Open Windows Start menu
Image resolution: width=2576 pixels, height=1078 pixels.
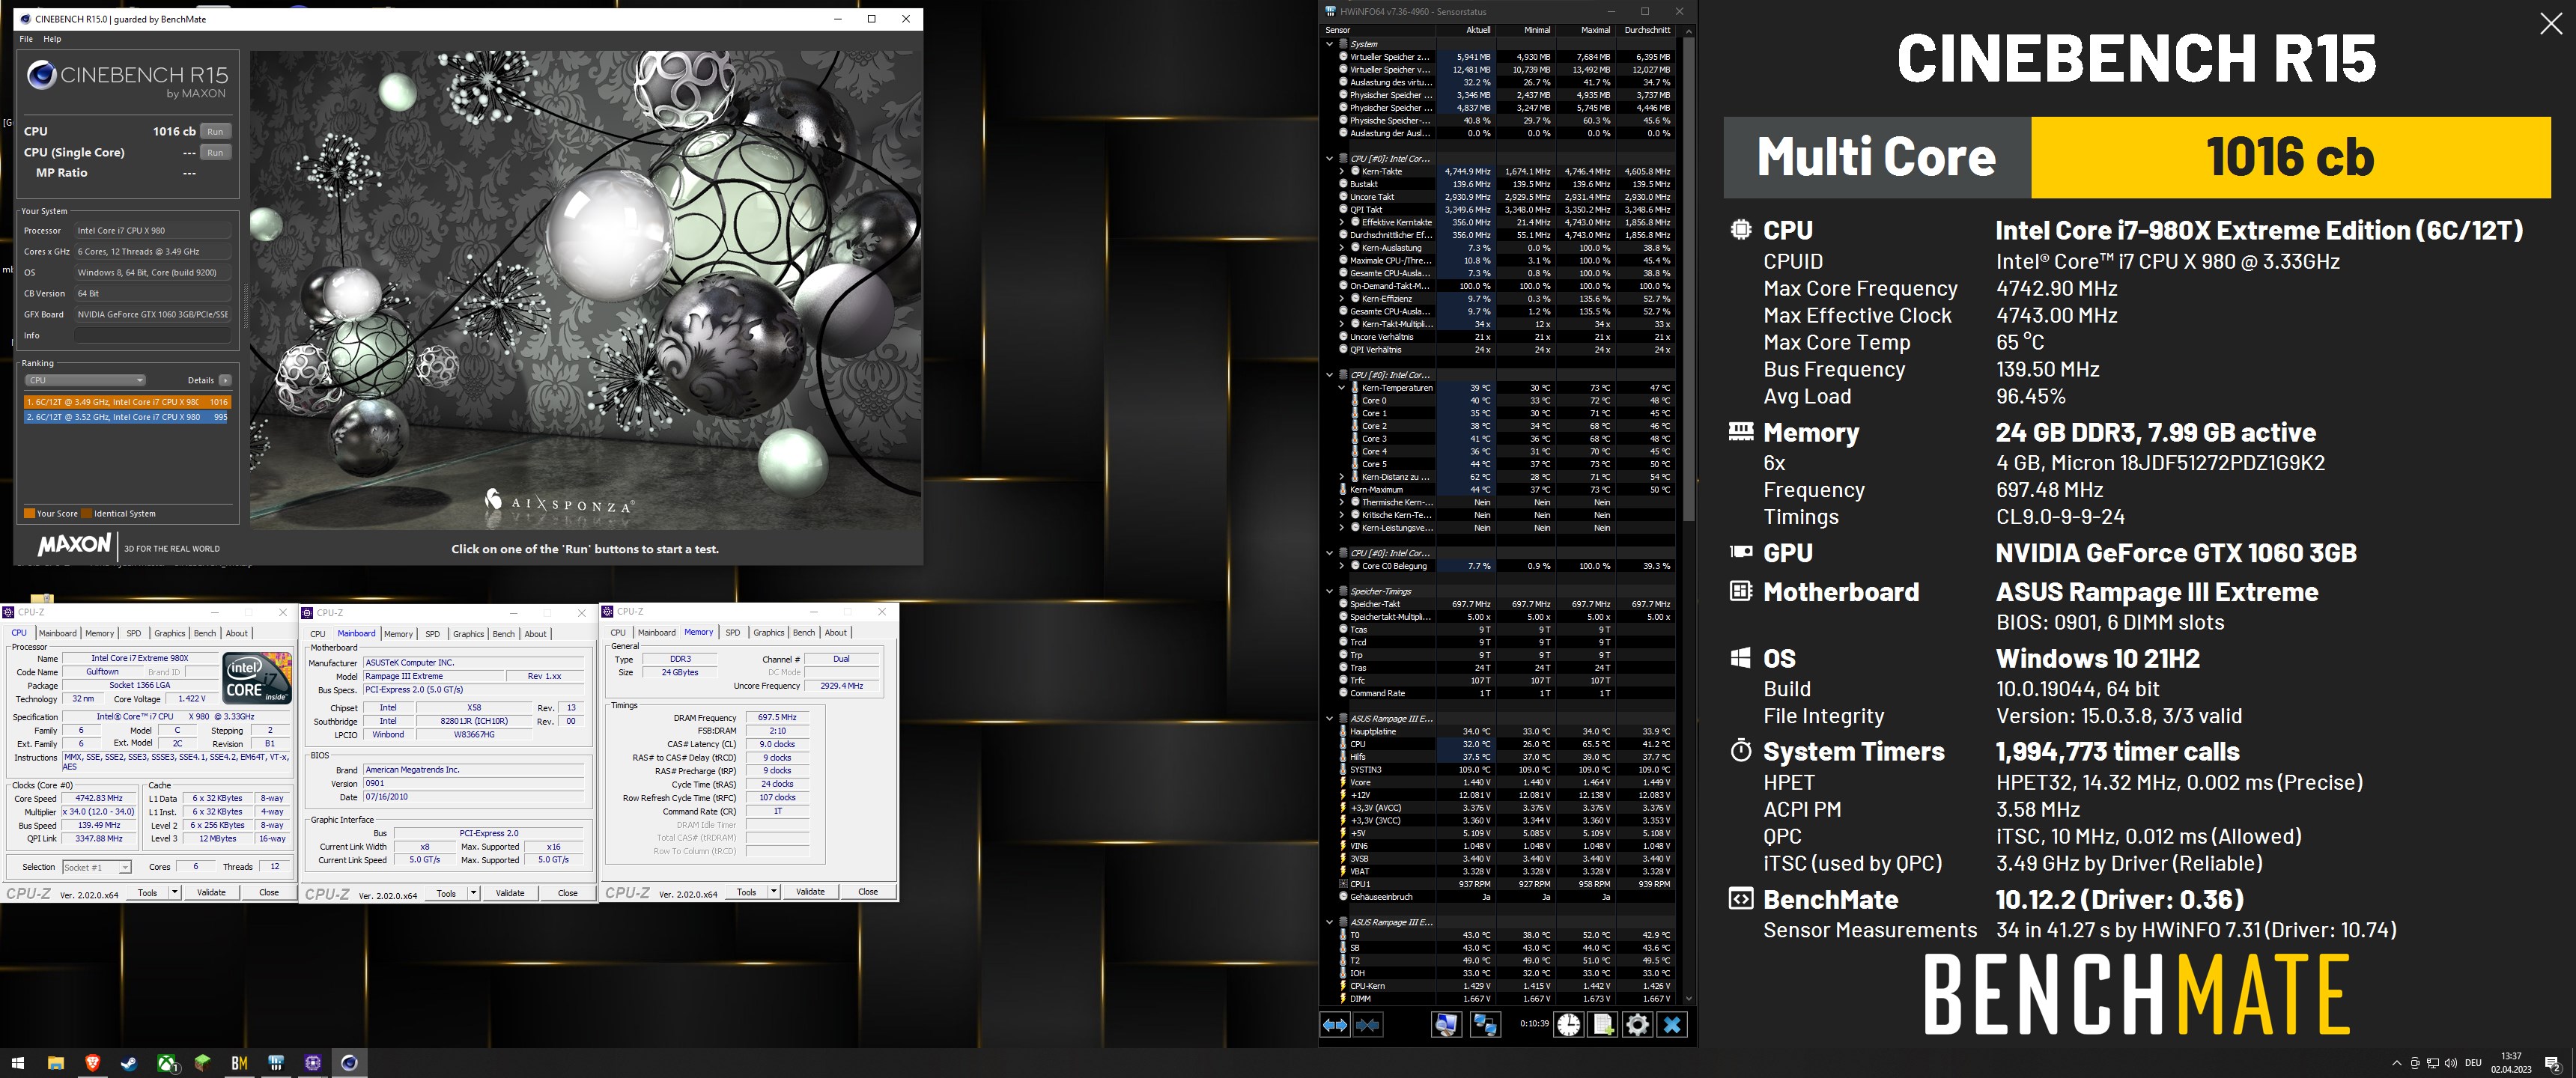[x=17, y=1063]
